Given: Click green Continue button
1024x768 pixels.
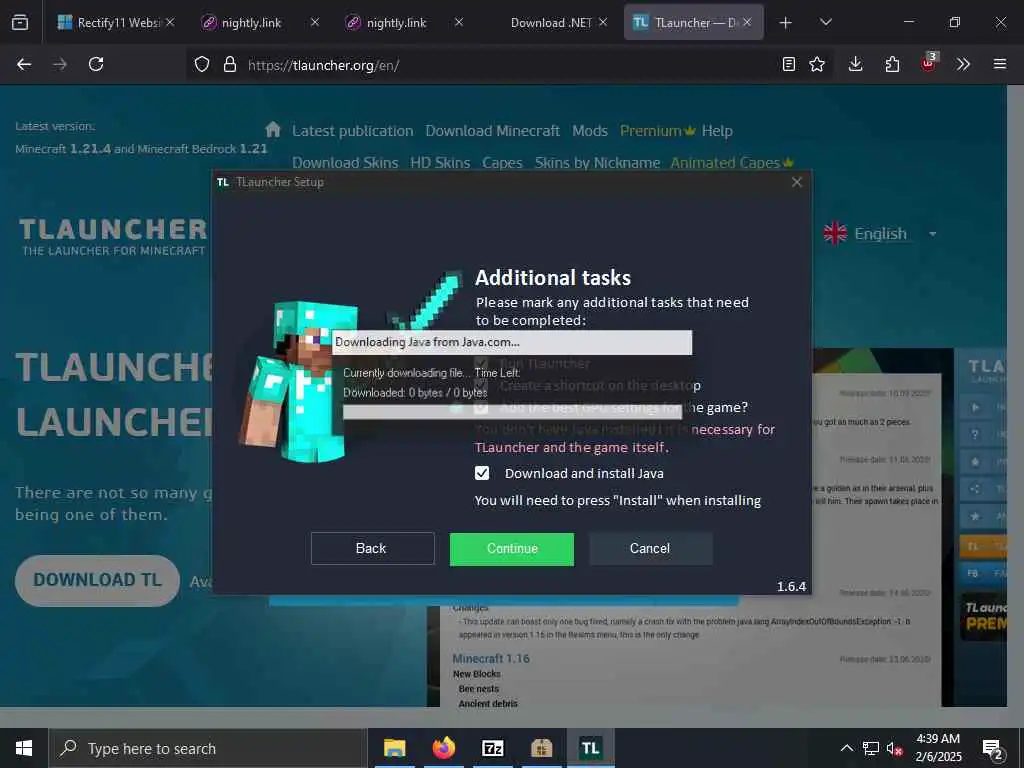Looking at the screenshot, I should pos(512,549).
